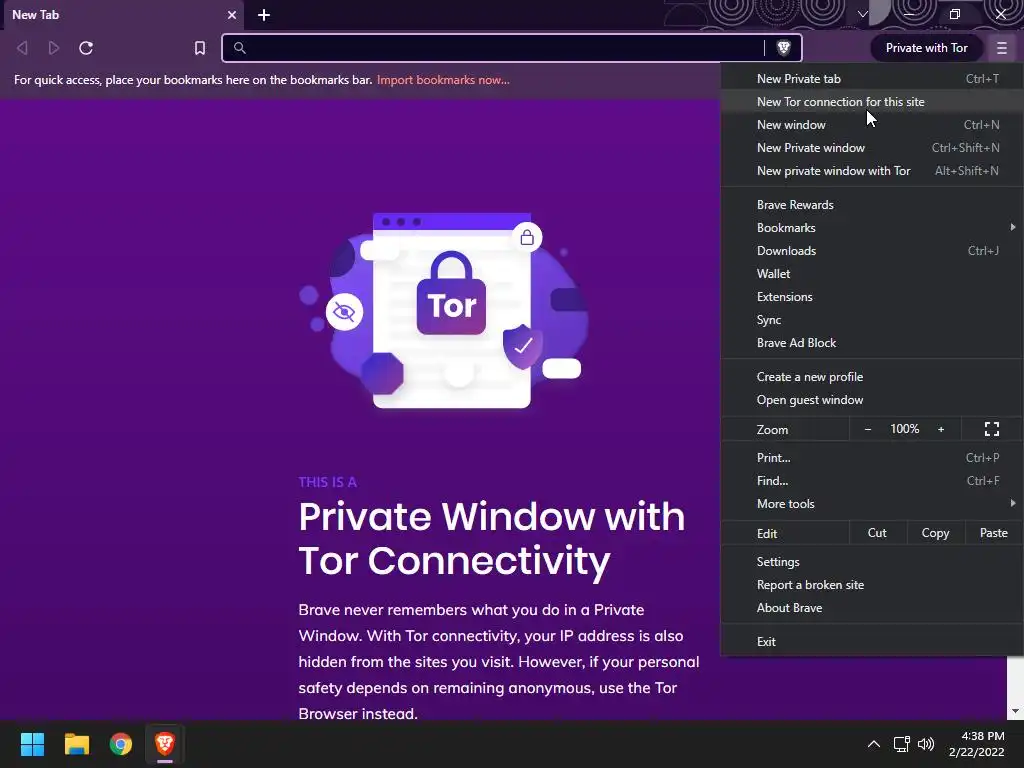Bookmark this tab with the bookmark icon

(x=200, y=48)
